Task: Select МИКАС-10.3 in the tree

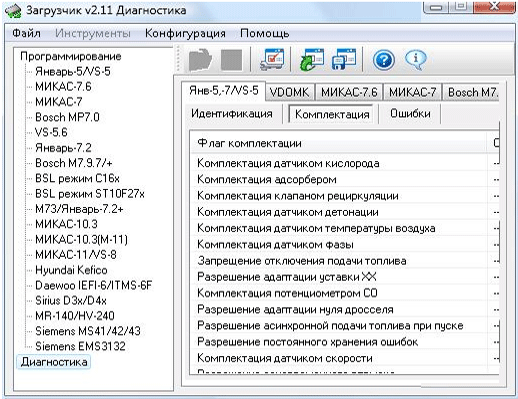Action: click(66, 224)
